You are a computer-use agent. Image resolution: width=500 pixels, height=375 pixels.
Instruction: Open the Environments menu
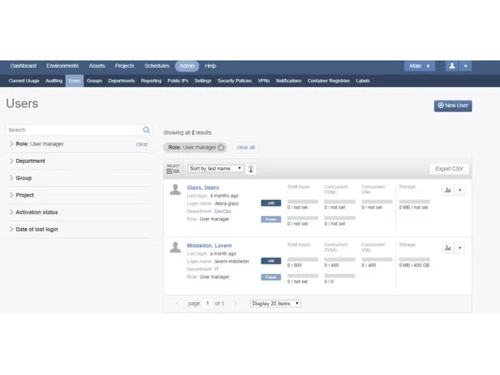click(x=63, y=66)
